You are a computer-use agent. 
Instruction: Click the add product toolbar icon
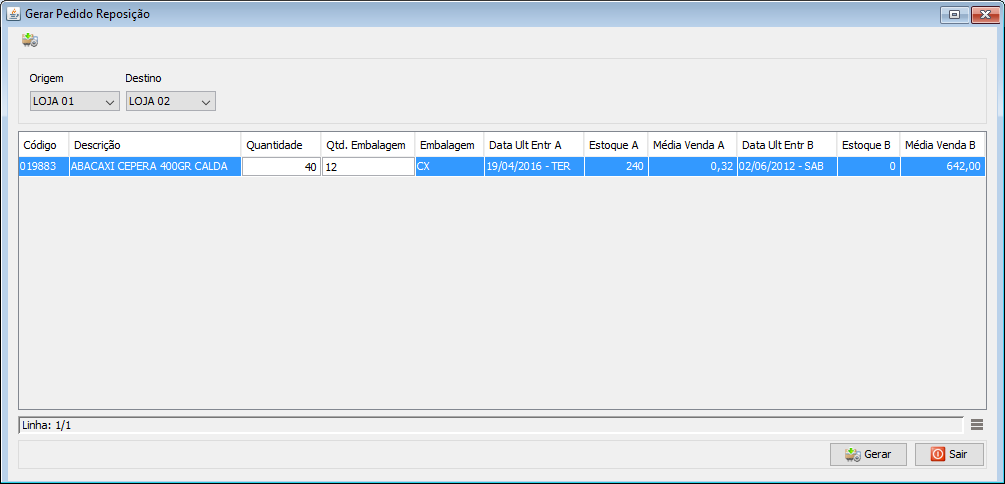(x=30, y=41)
